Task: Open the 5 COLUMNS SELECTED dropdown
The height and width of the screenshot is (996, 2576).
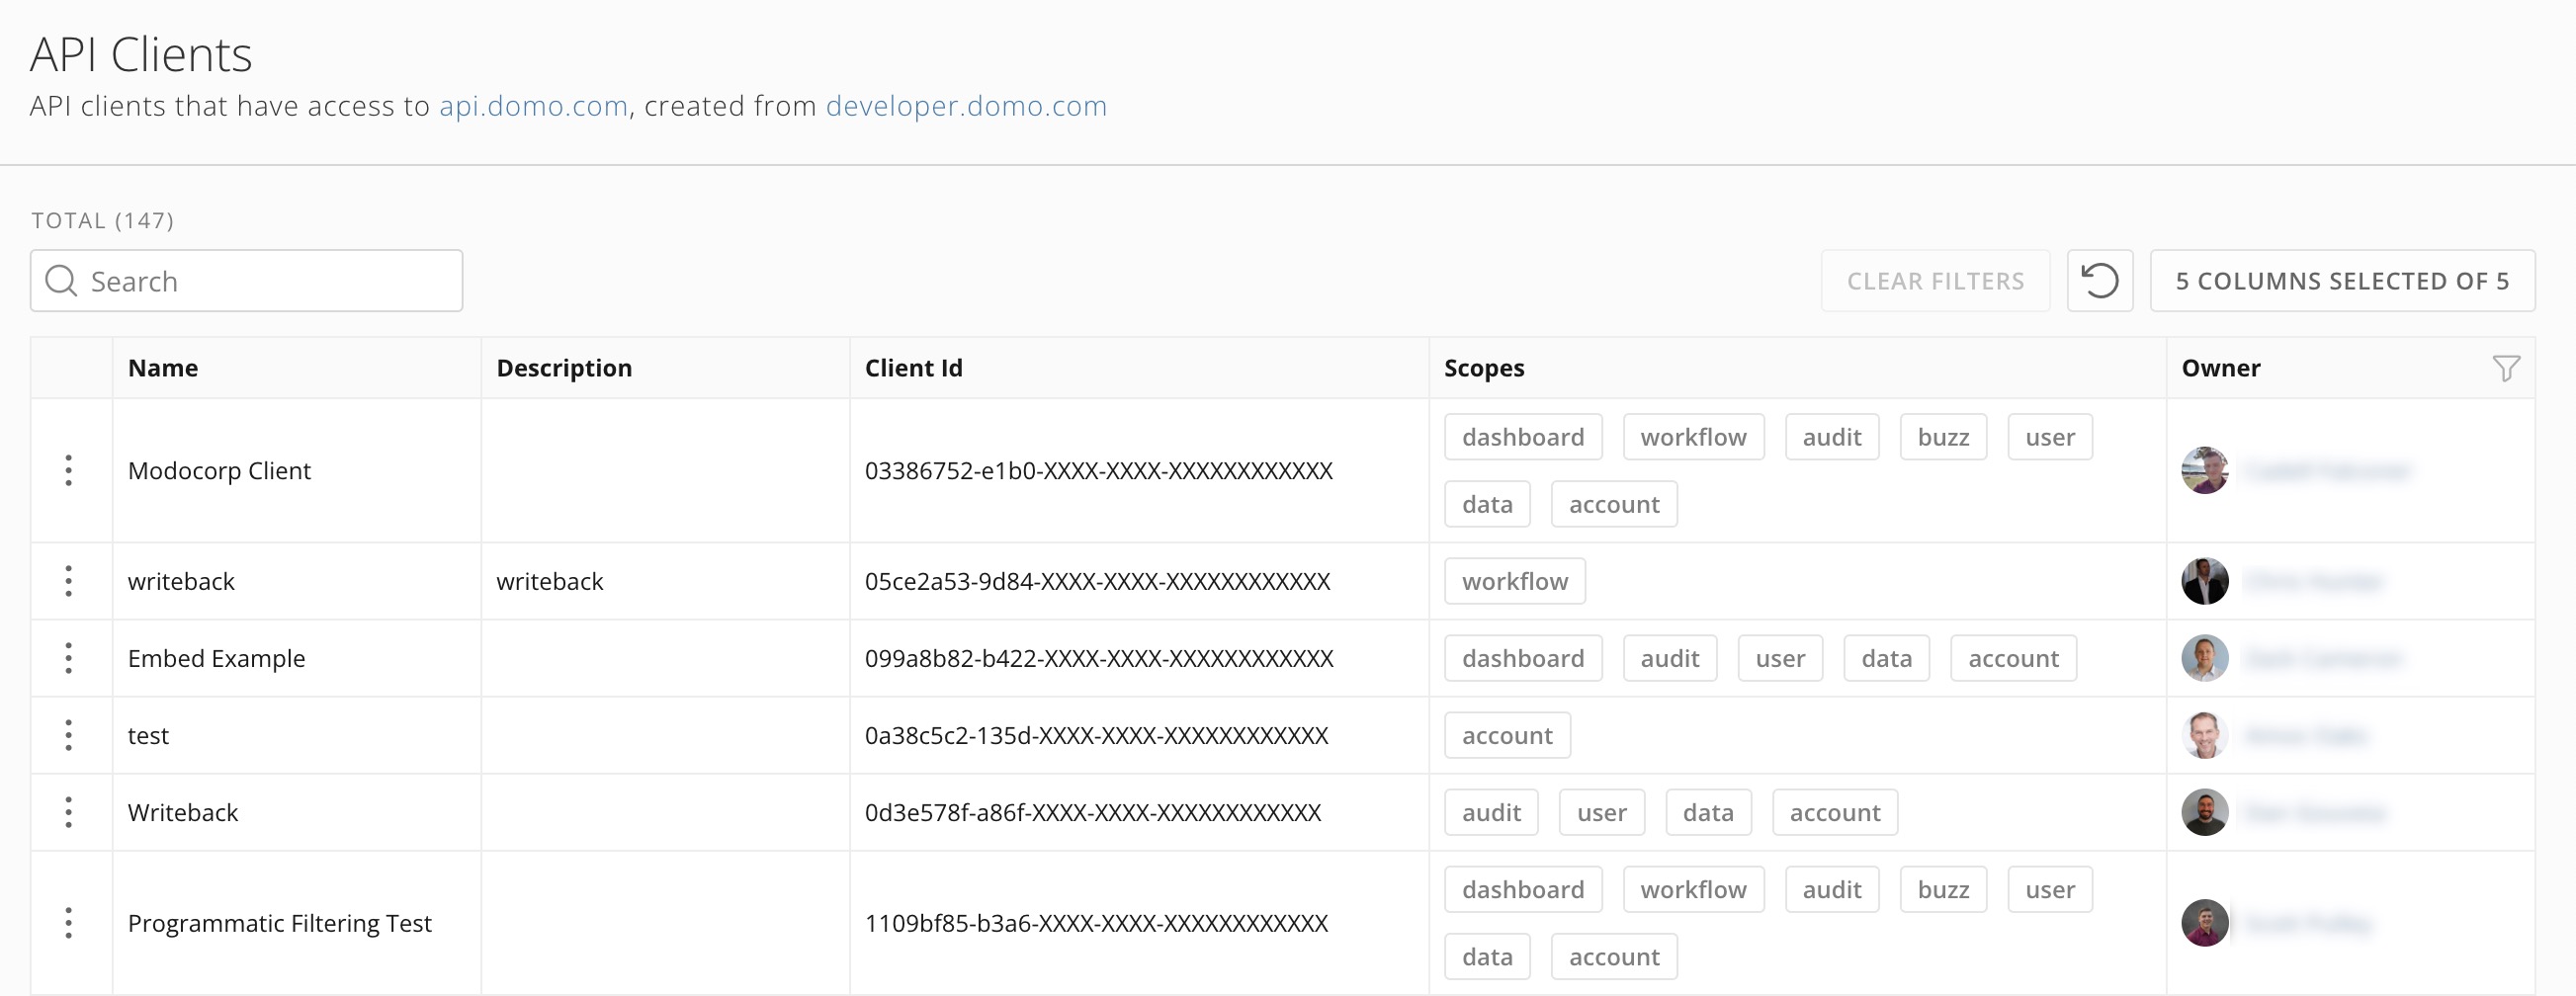Action: (x=2342, y=281)
